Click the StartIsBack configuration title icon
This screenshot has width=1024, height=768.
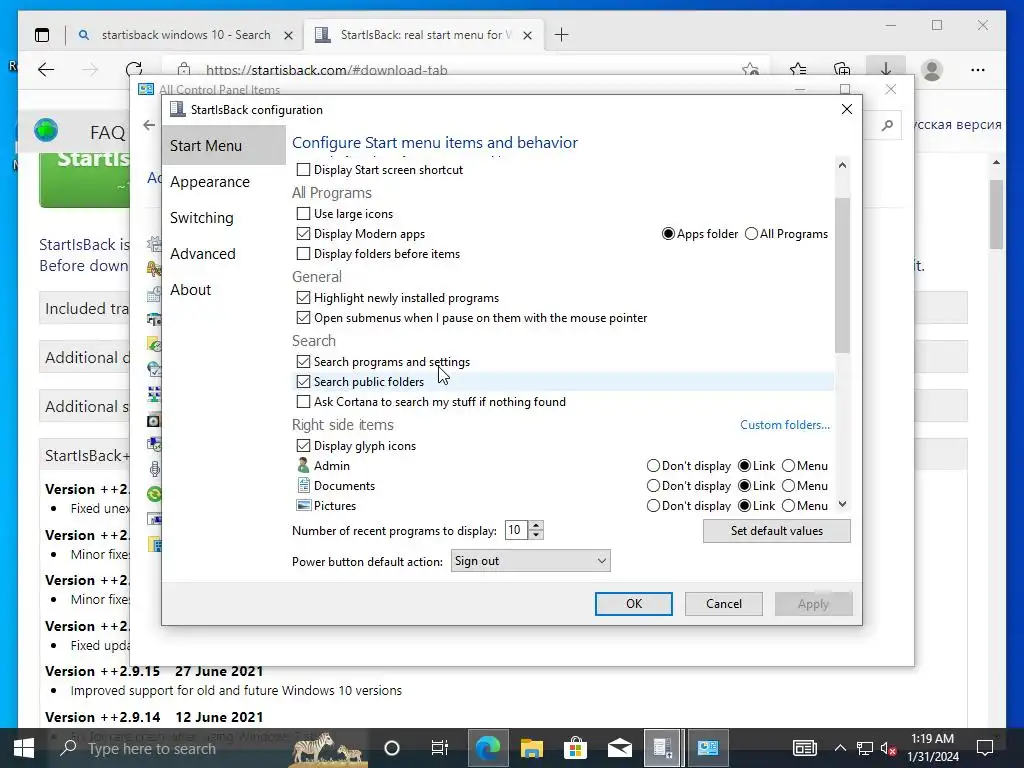coord(178,109)
